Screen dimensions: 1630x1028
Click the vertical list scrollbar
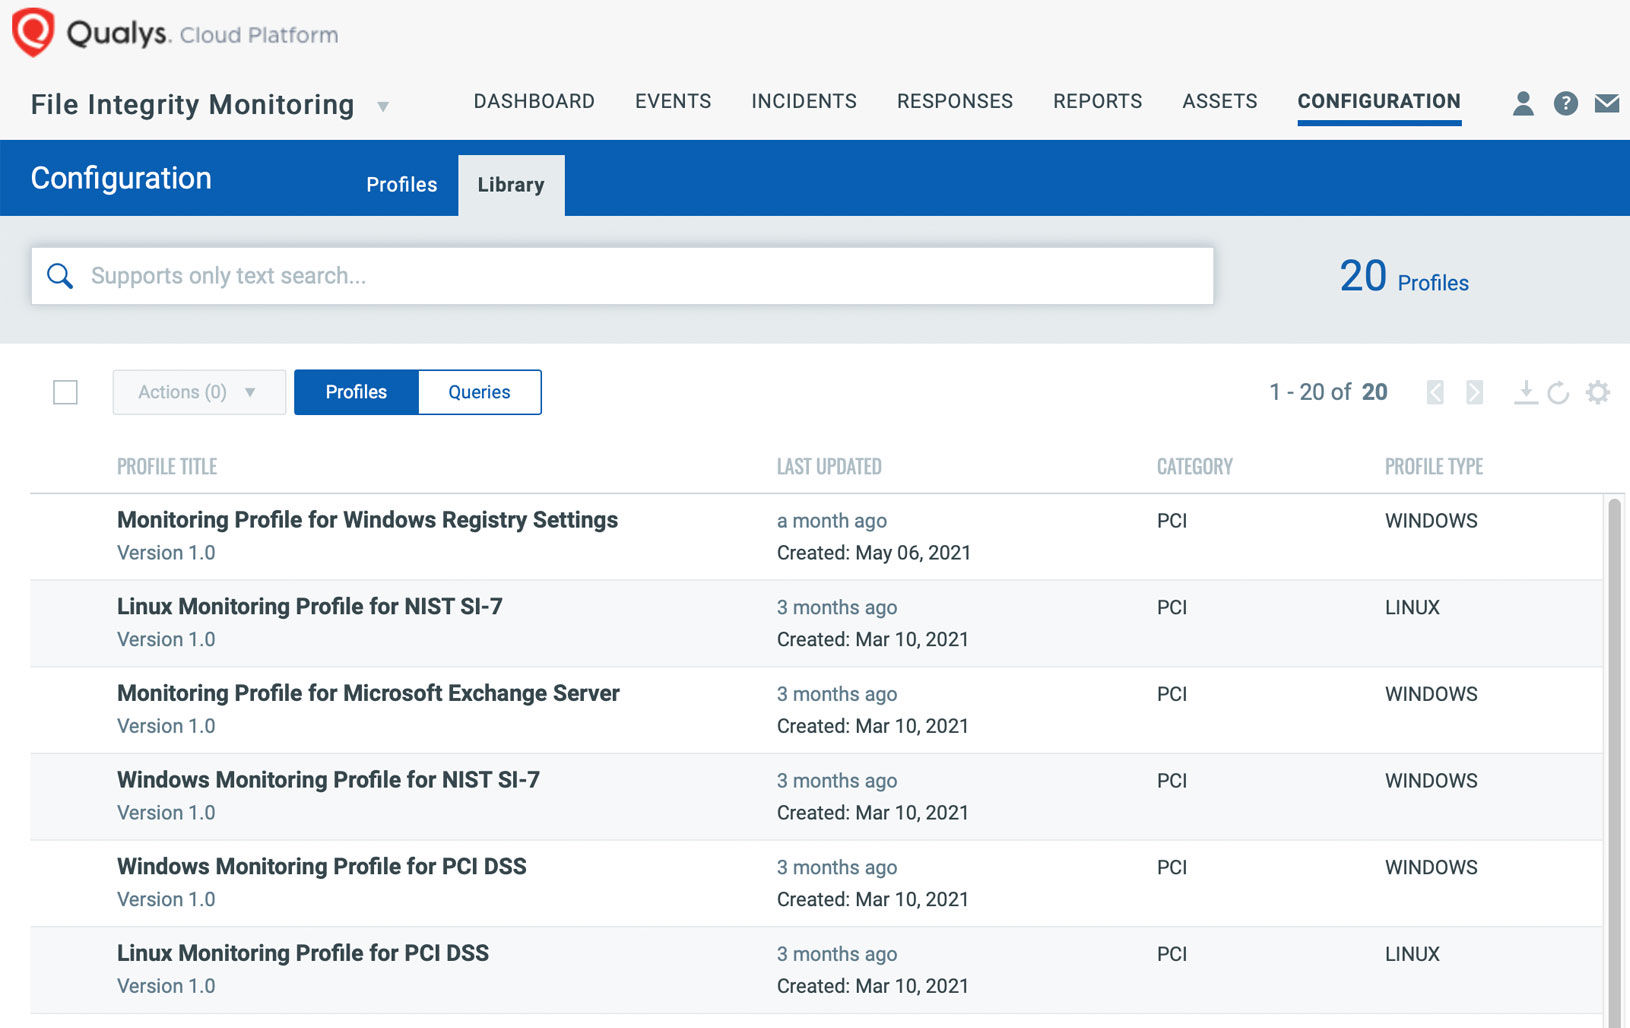pos(1613,760)
